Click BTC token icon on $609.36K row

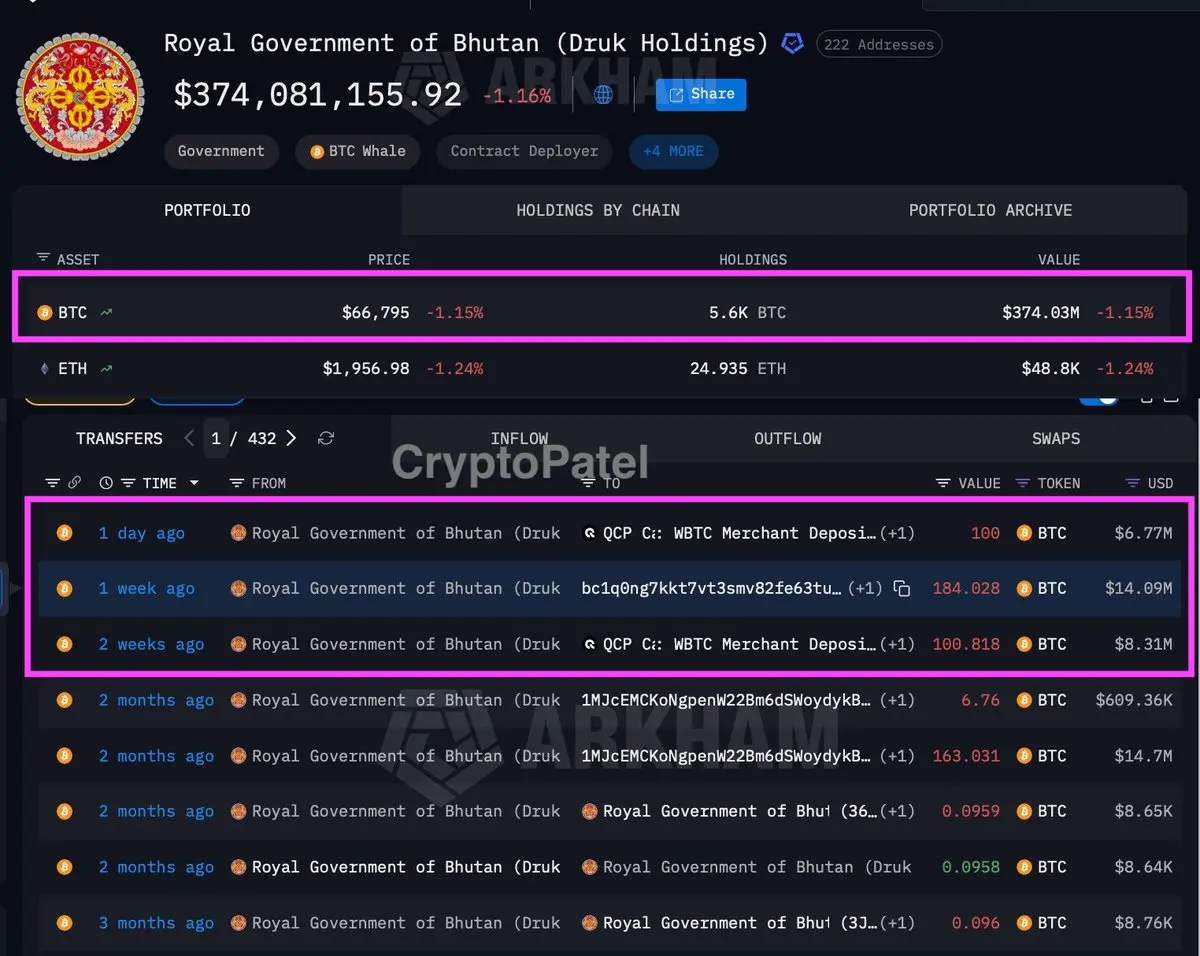(x=1024, y=700)
